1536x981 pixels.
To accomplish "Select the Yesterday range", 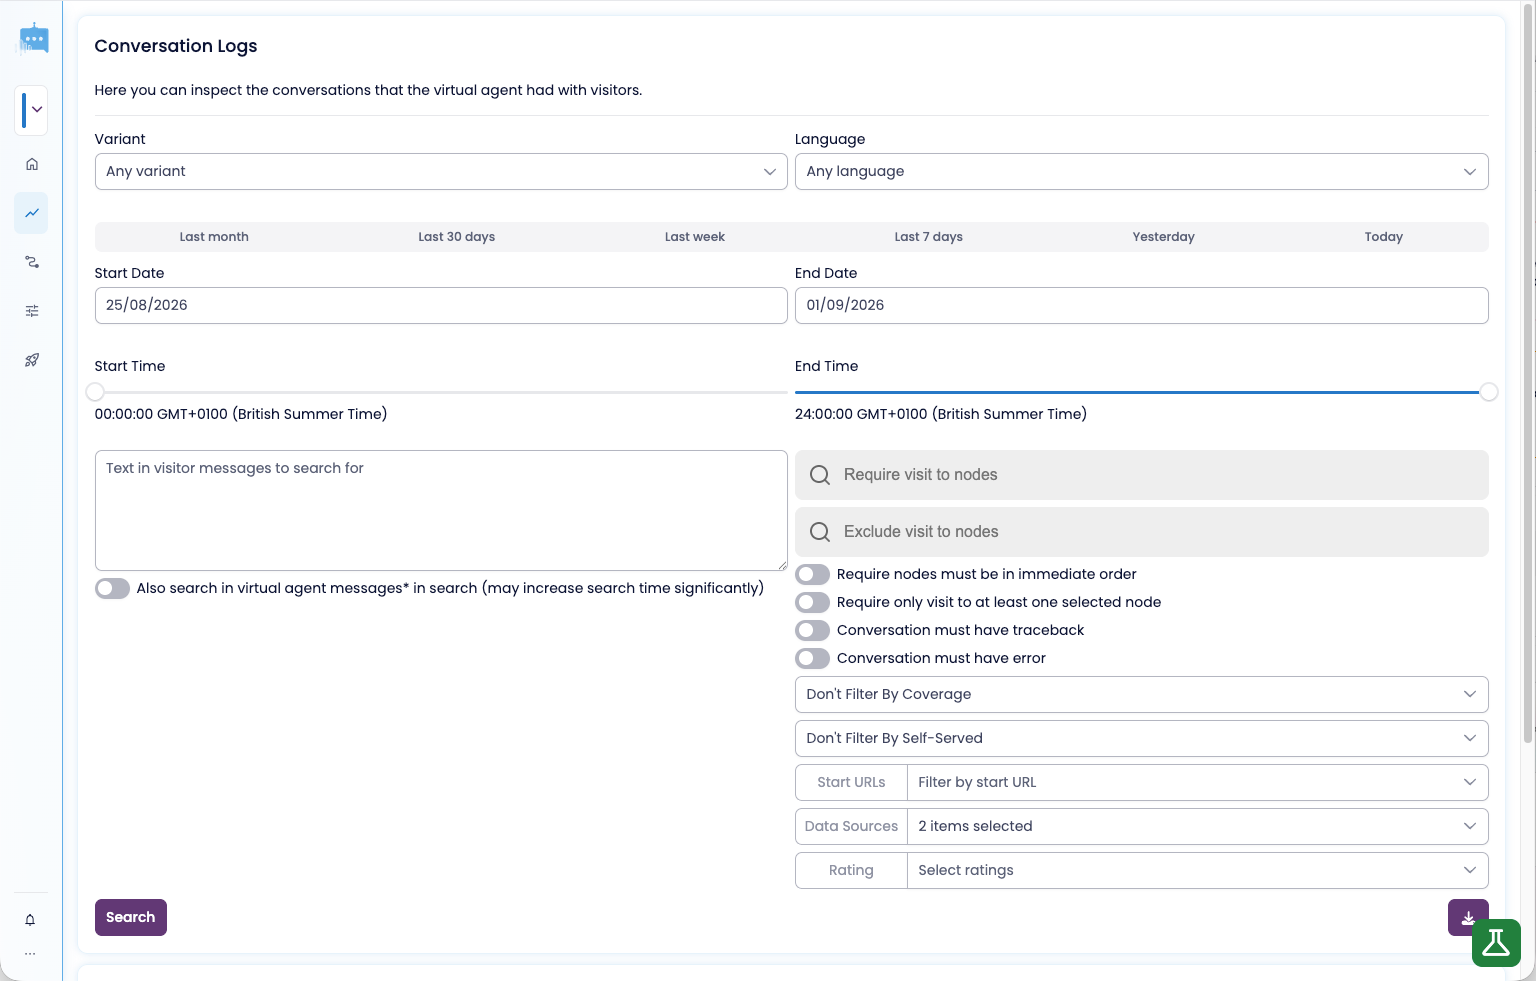I will click(1163, 237).
